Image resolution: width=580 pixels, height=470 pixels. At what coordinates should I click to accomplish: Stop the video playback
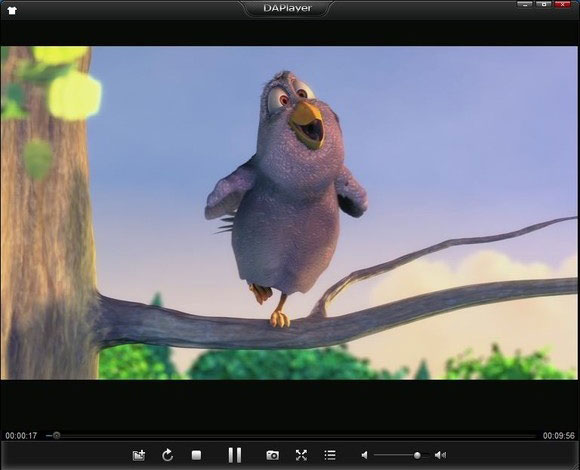click(196, 455)
